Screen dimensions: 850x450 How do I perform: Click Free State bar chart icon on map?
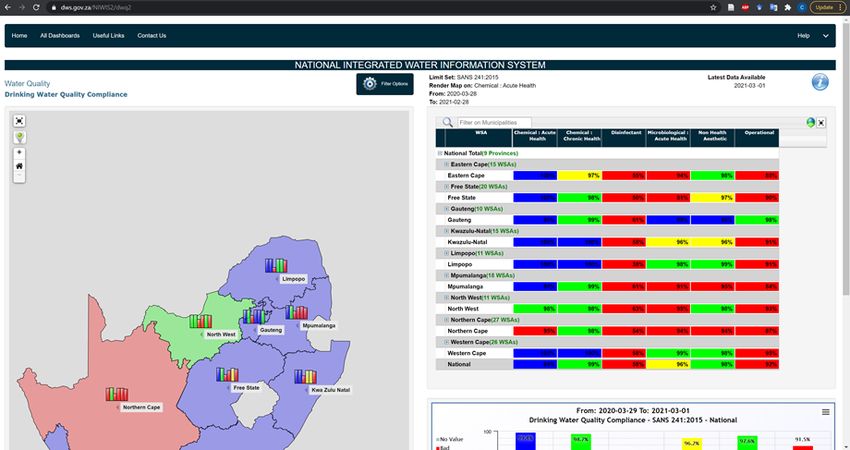227,375
